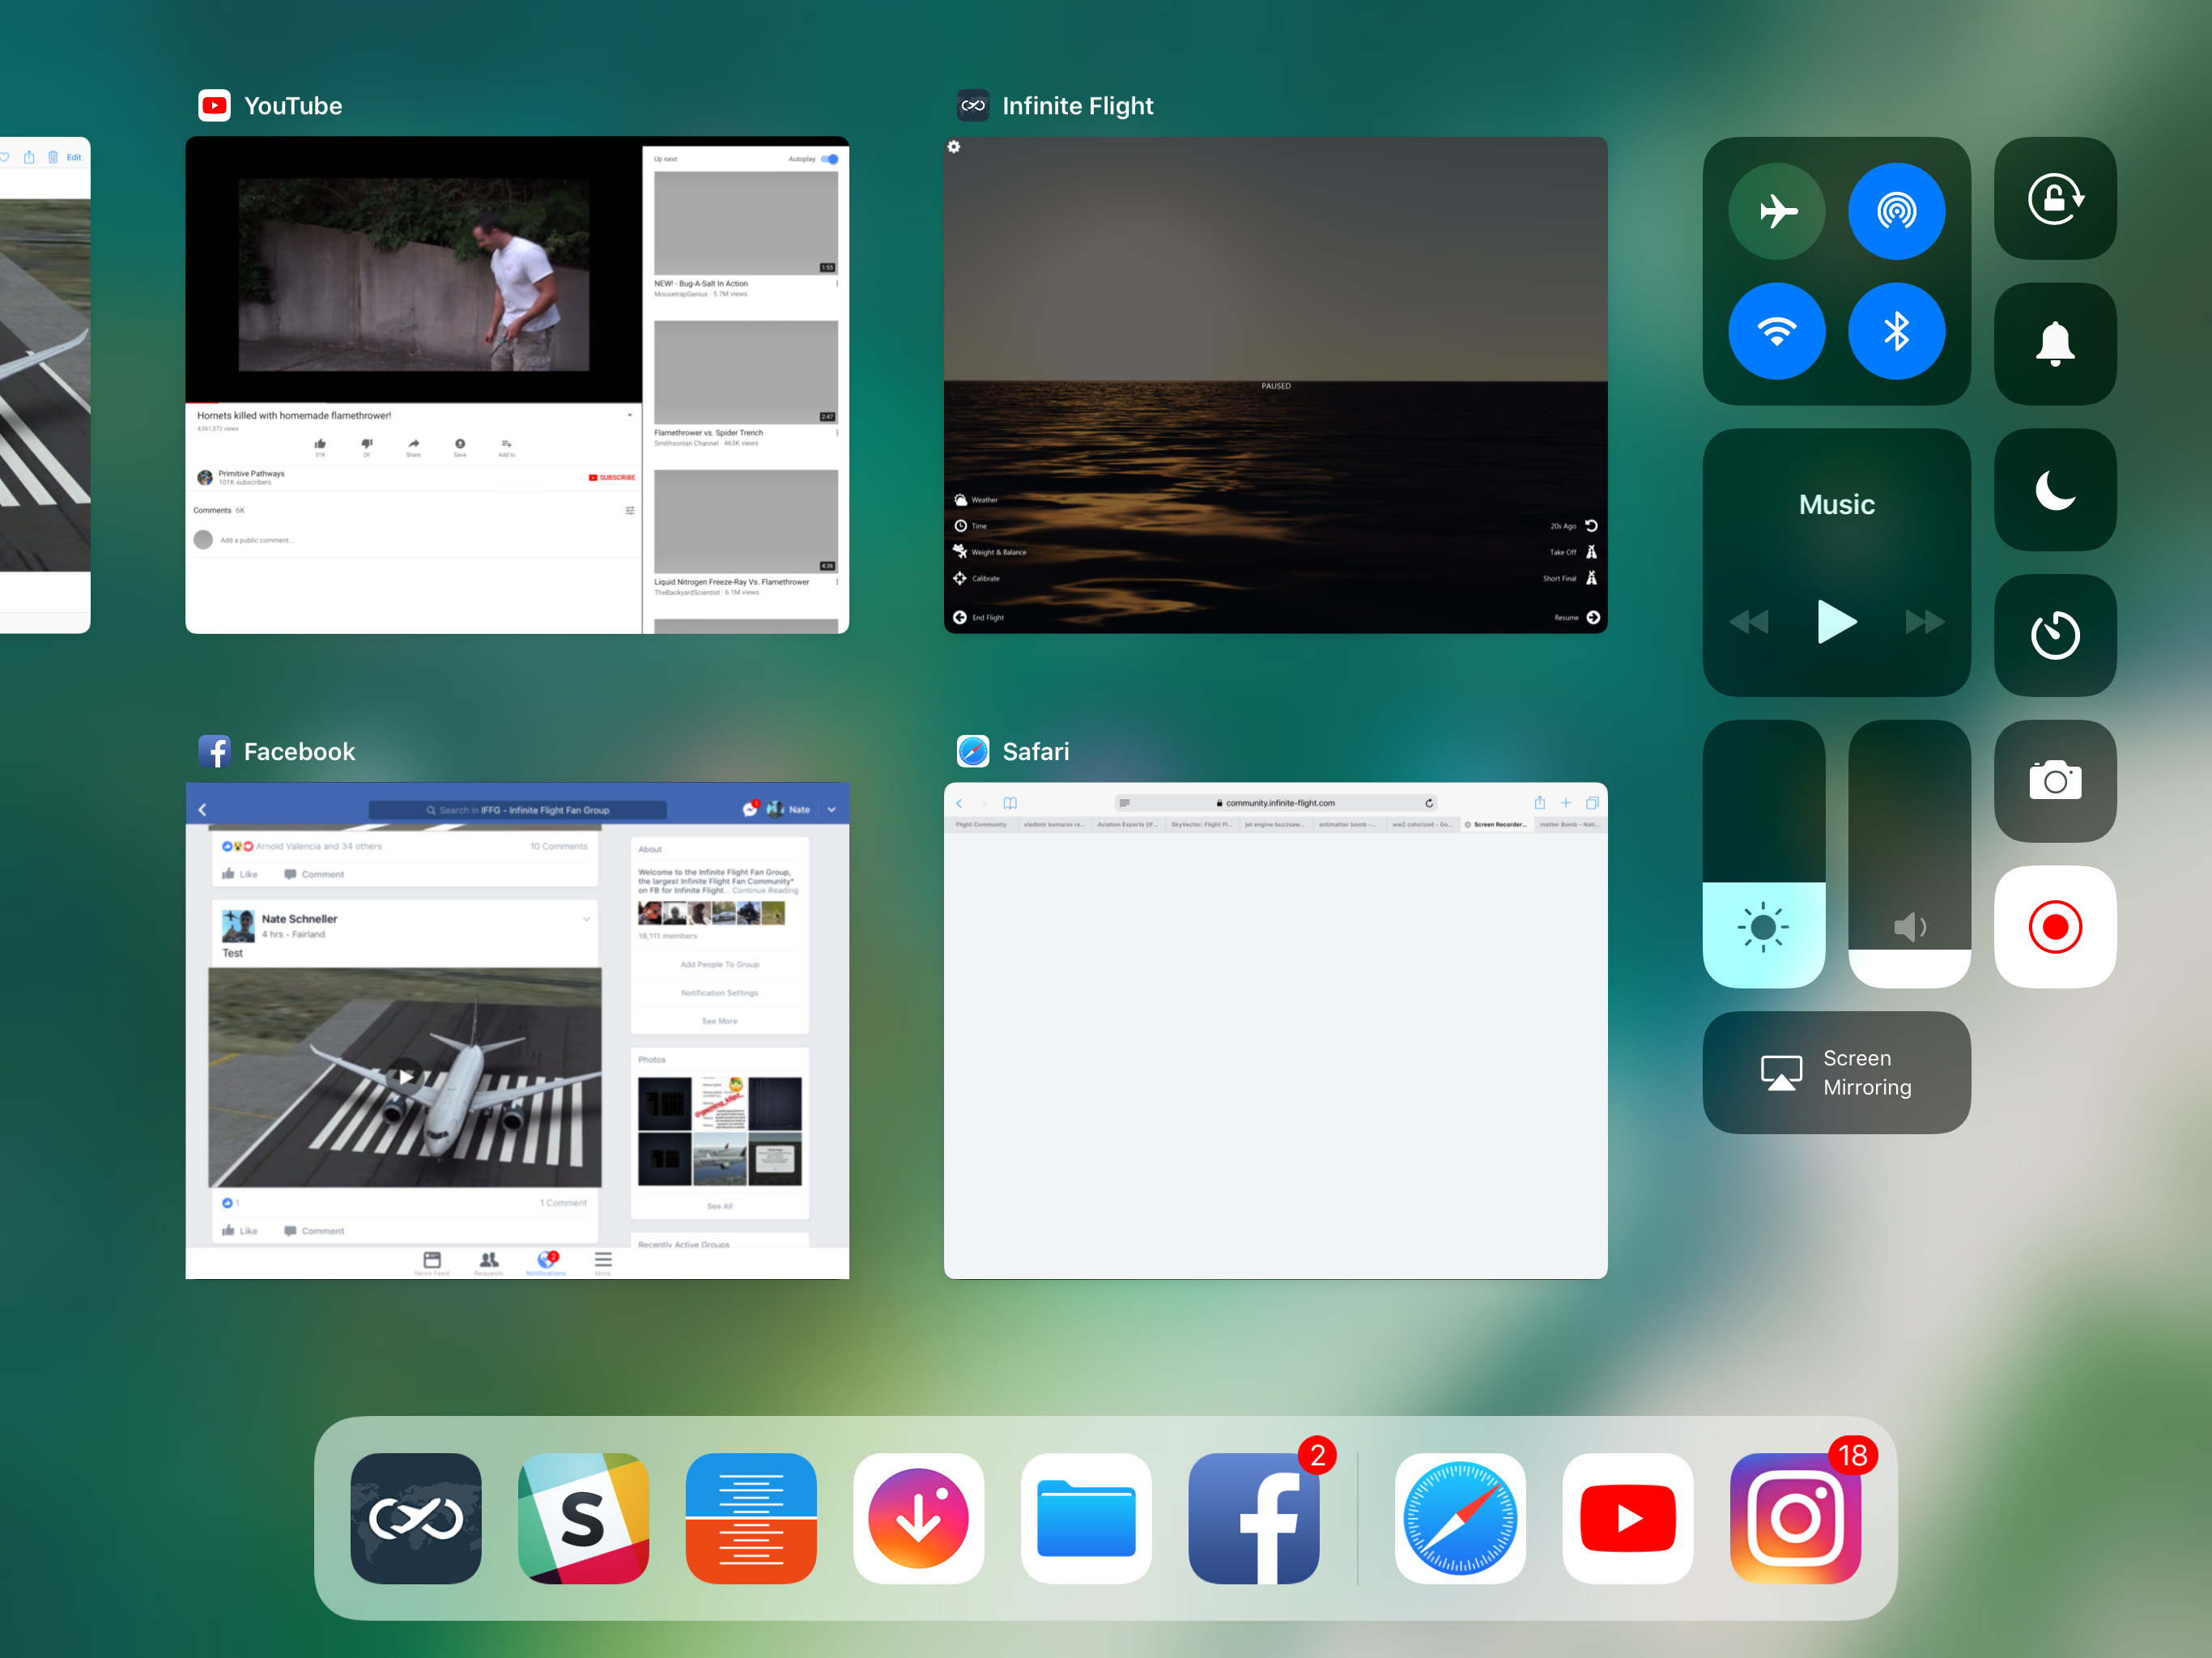
Task: Toggle Airplane Mode on
Action: click(1776, 211)
